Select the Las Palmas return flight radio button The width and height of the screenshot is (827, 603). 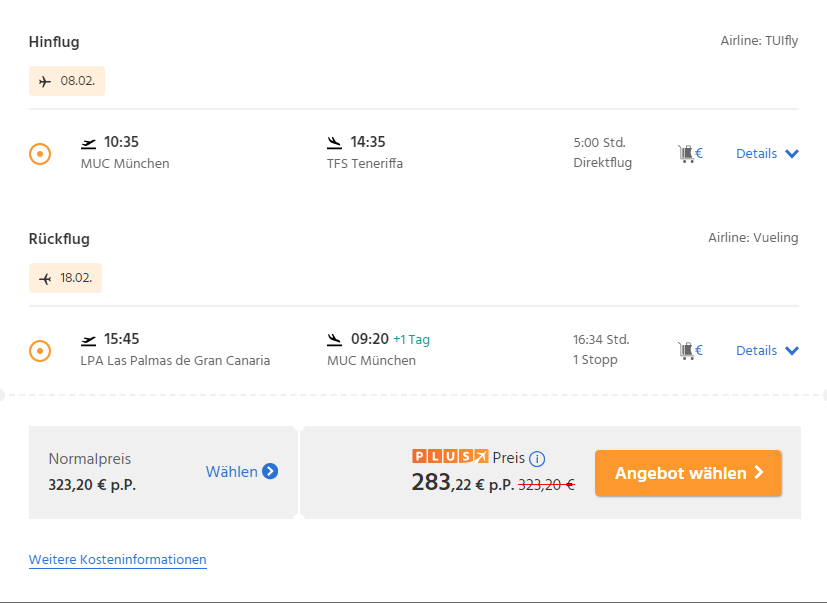click(x=40, y=351)
